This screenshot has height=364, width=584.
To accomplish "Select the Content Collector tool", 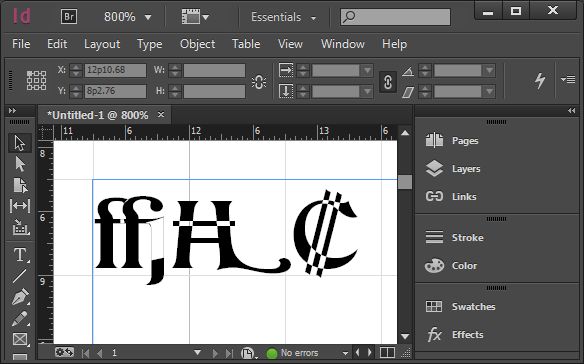I will point(20,227).
